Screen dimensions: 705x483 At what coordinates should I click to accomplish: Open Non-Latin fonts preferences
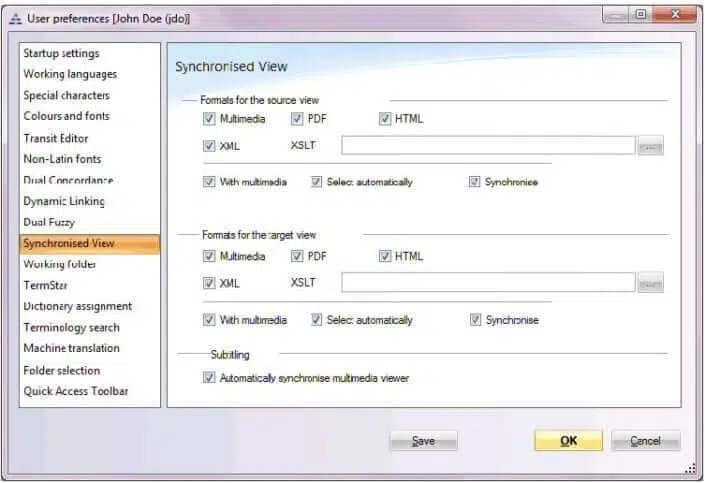(62, 159)
